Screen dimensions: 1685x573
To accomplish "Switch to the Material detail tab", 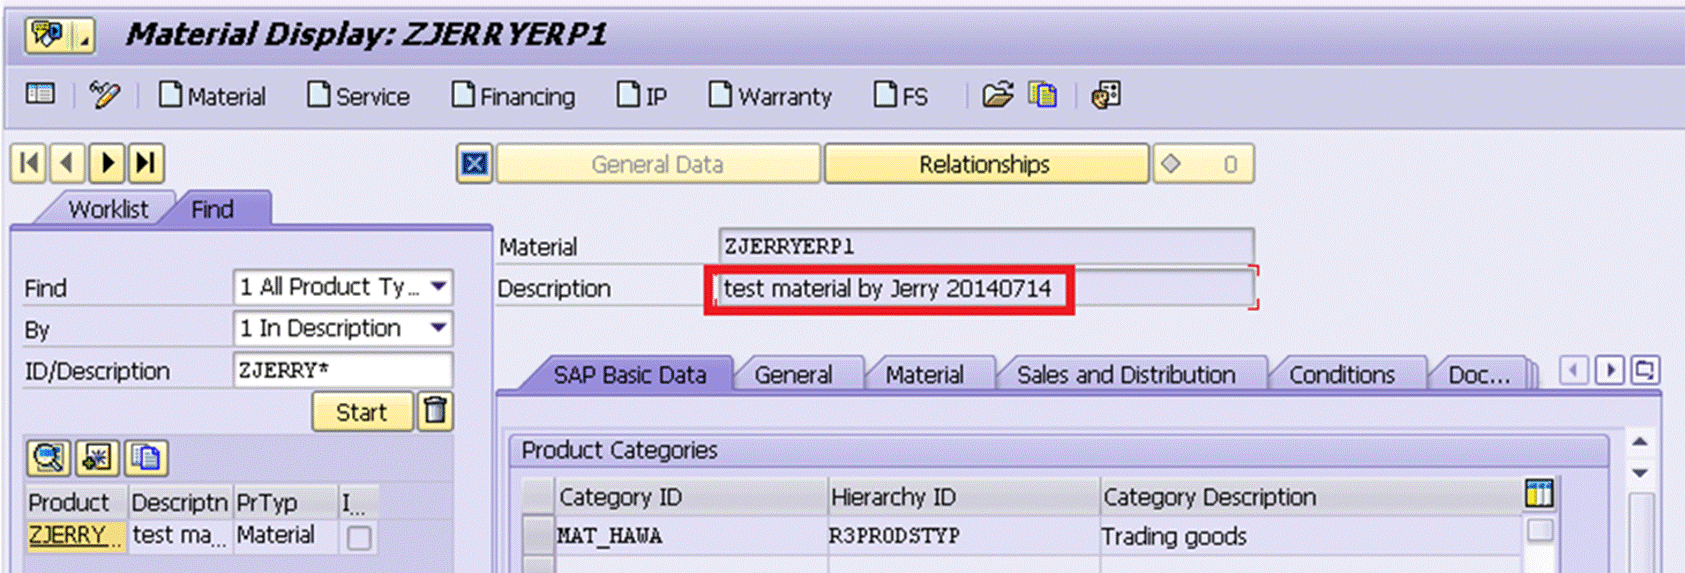I will point(924,374).
